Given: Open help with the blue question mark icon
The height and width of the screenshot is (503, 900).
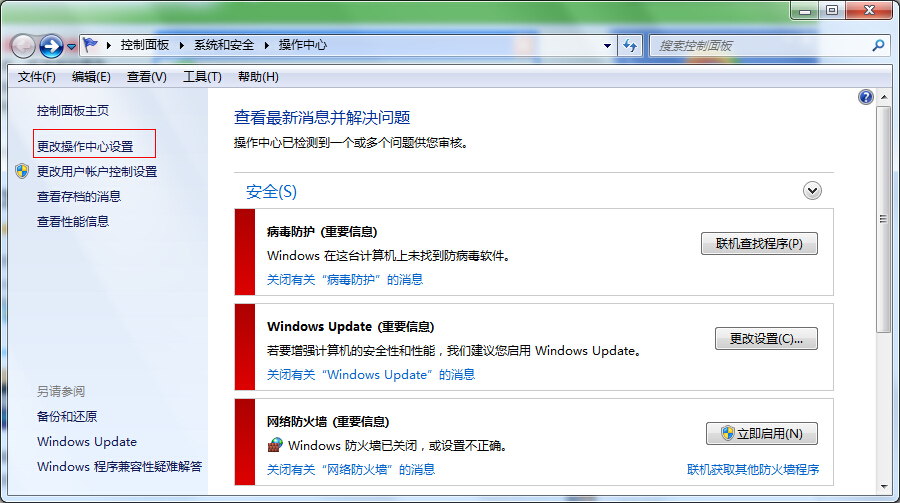Looking at the screenshot, I should tap(866, 97).
